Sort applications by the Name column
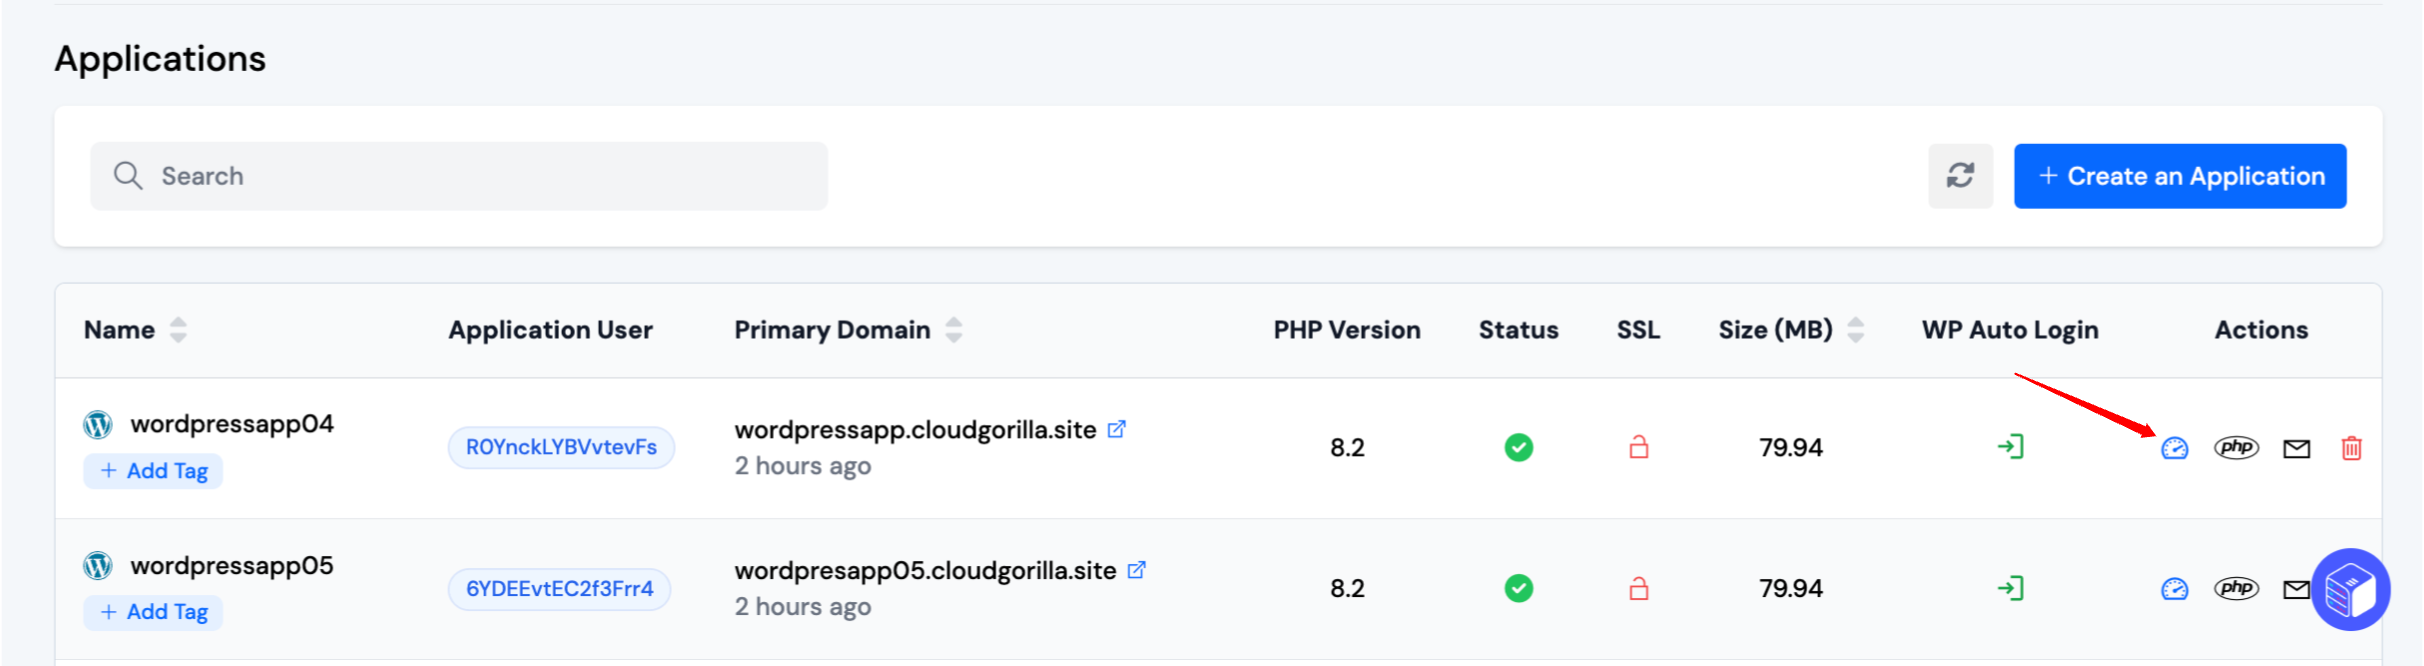This screenshot has width=2424, height=666. click(178, 330)
